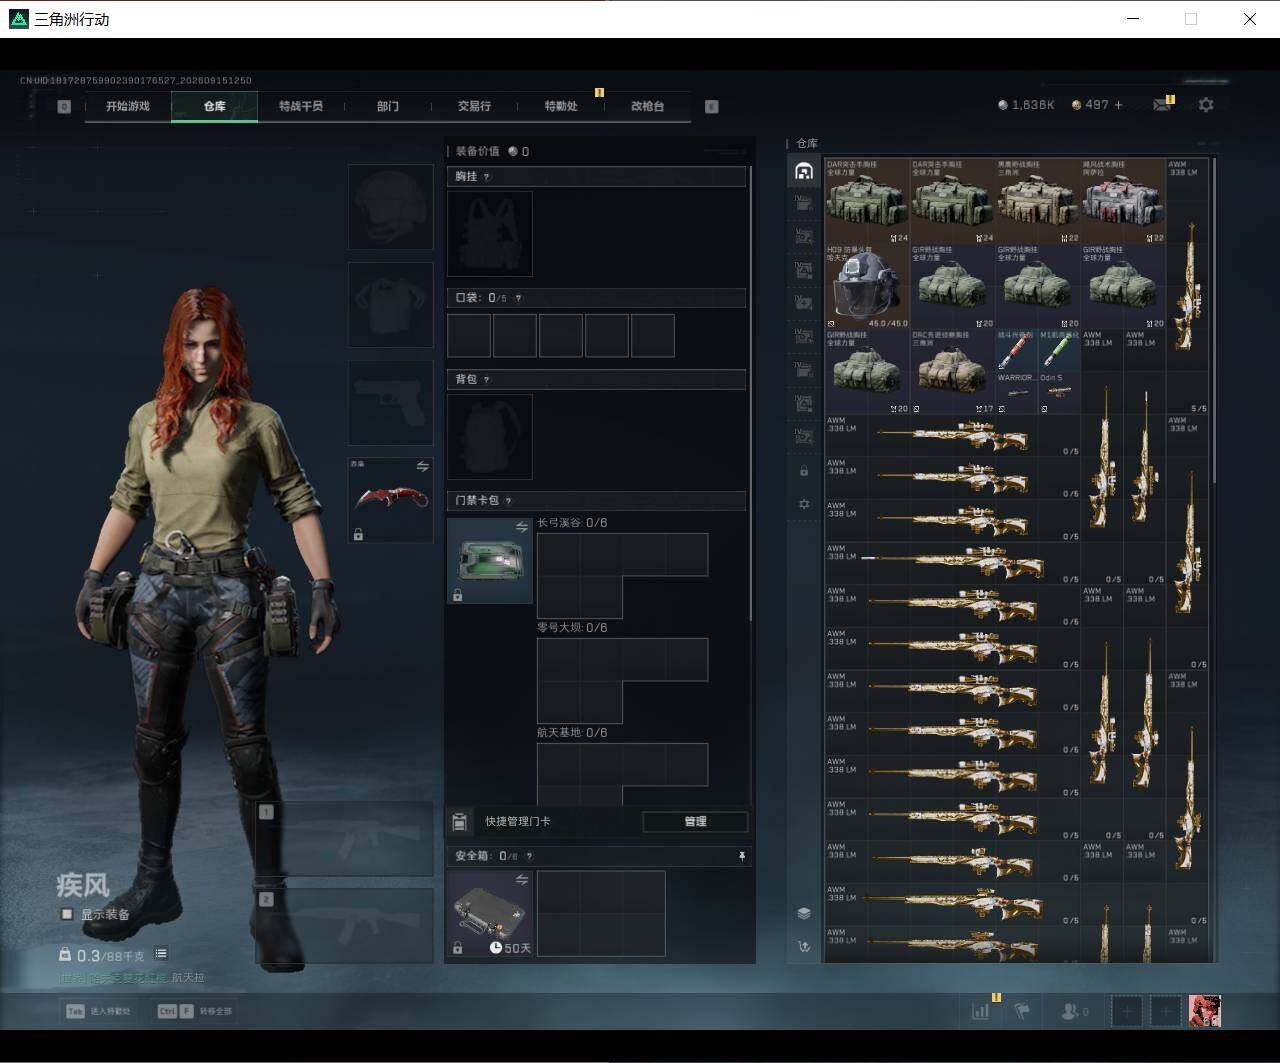The image size is (1280, 1063).
Task: Click the Ctrl F 转移全部 shortcut button
Action: [x=195, y=1011]
